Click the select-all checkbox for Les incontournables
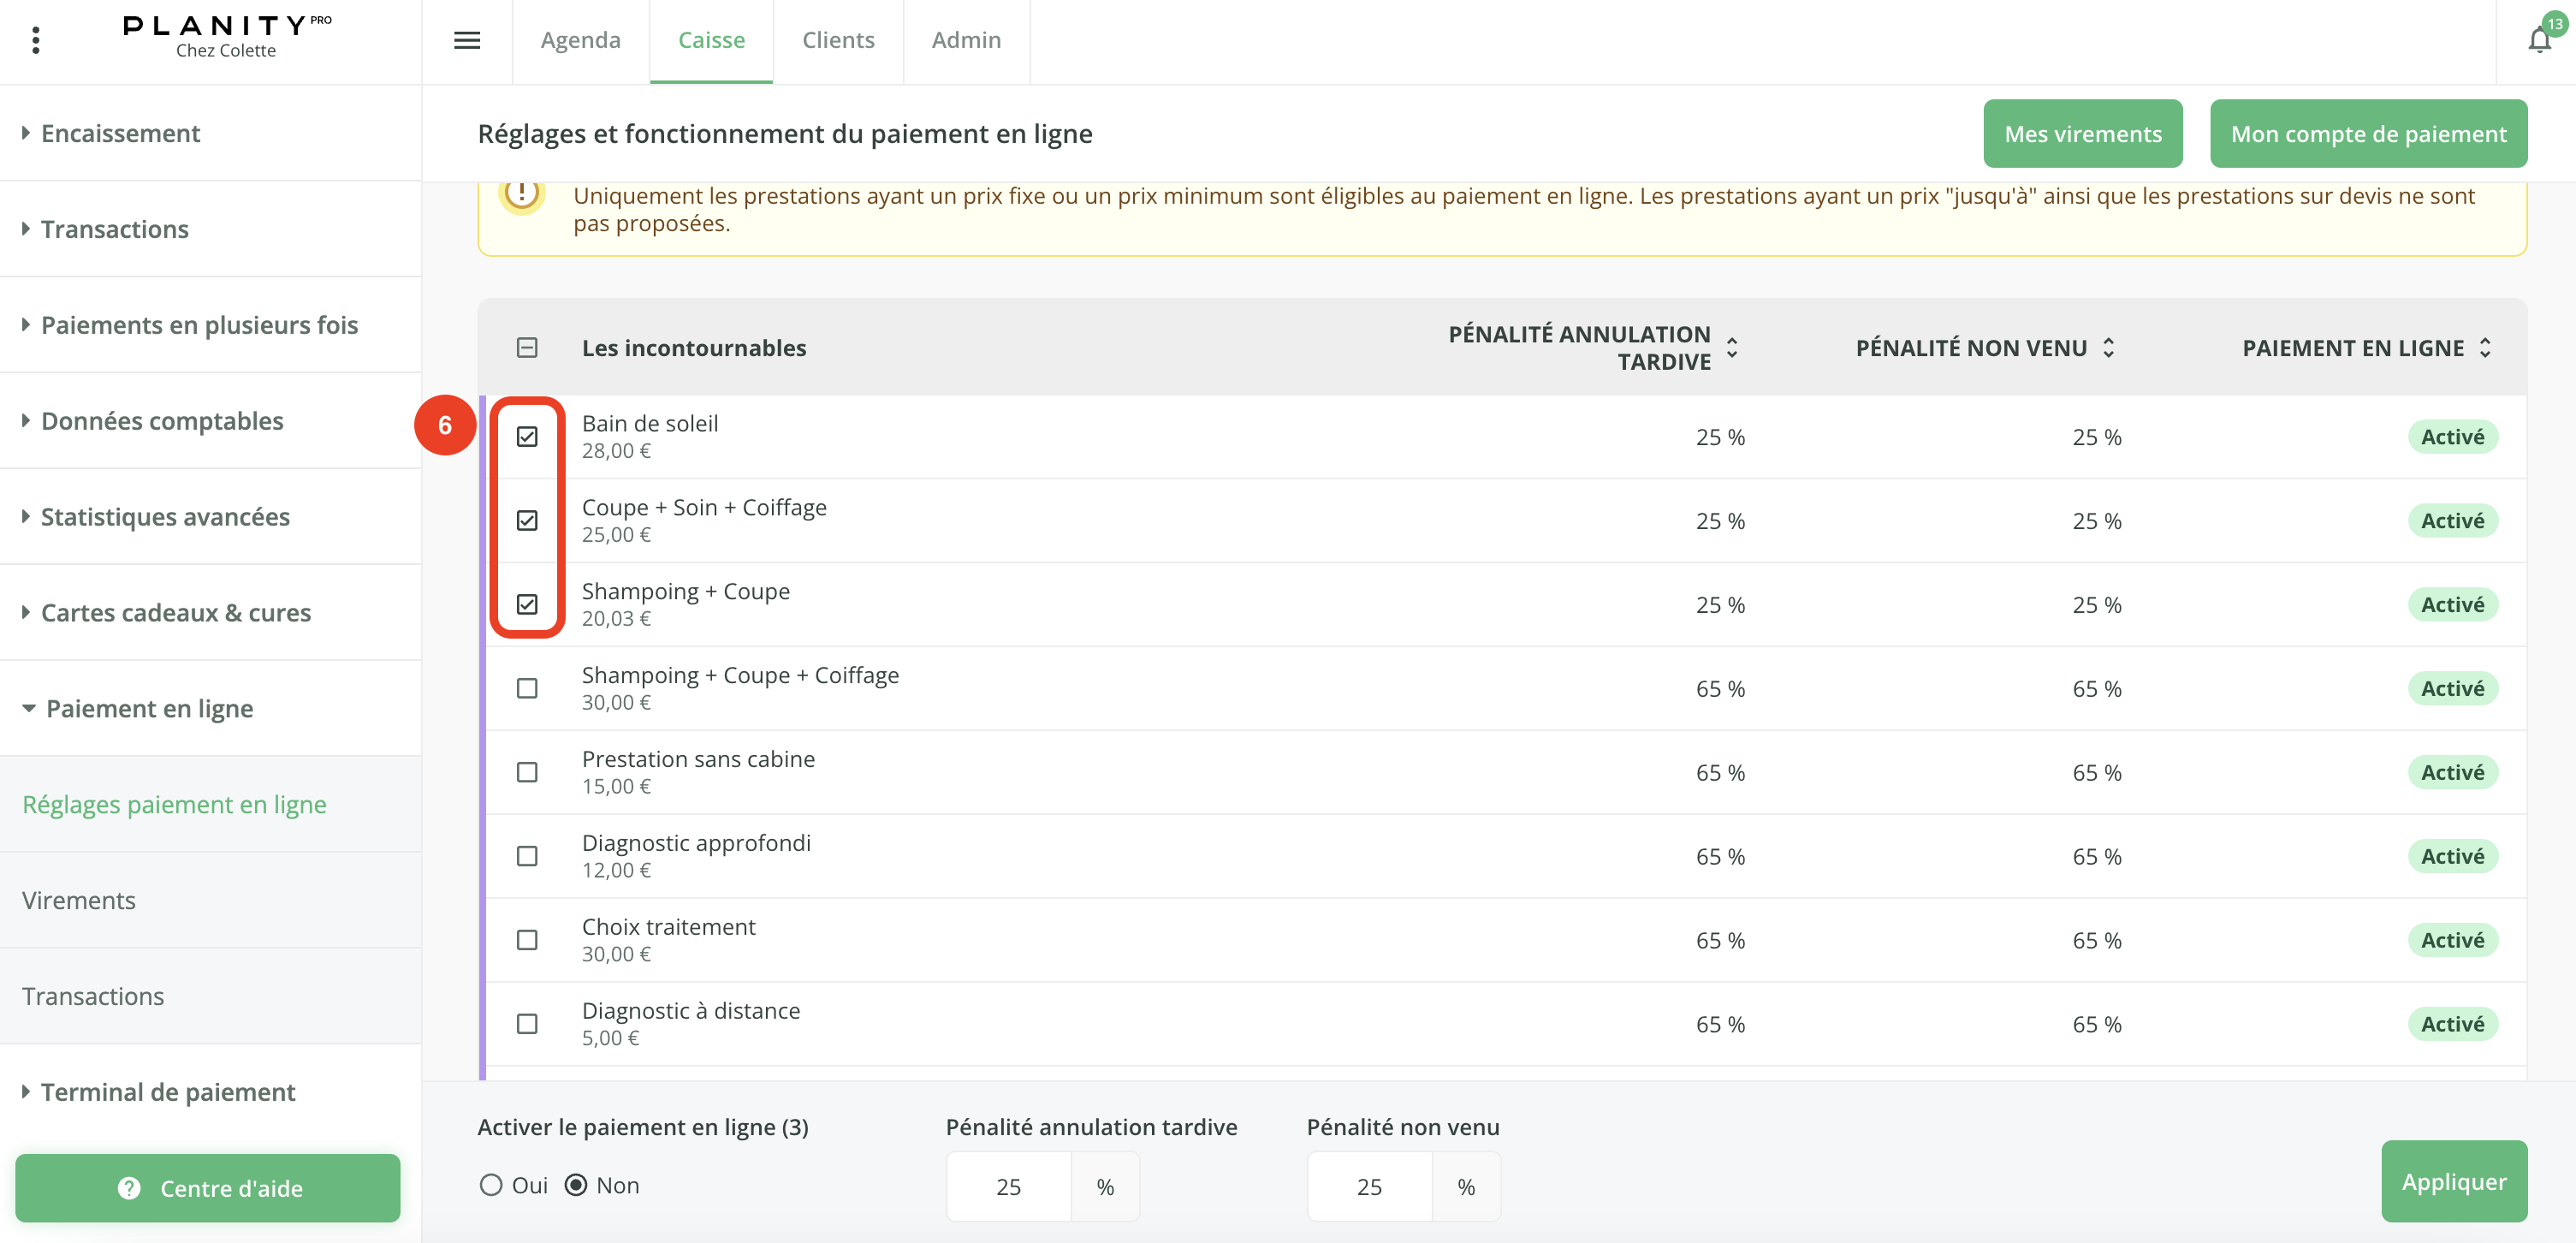This screenshot has width=2576, height=1243. (527, 348)
